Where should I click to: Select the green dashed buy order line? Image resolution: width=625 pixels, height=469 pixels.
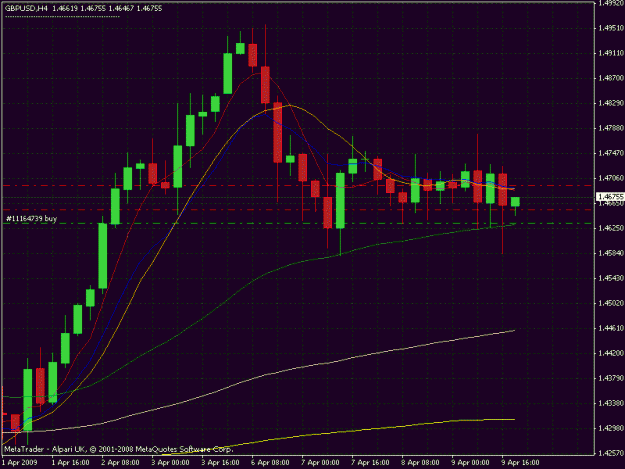[297, 224]
